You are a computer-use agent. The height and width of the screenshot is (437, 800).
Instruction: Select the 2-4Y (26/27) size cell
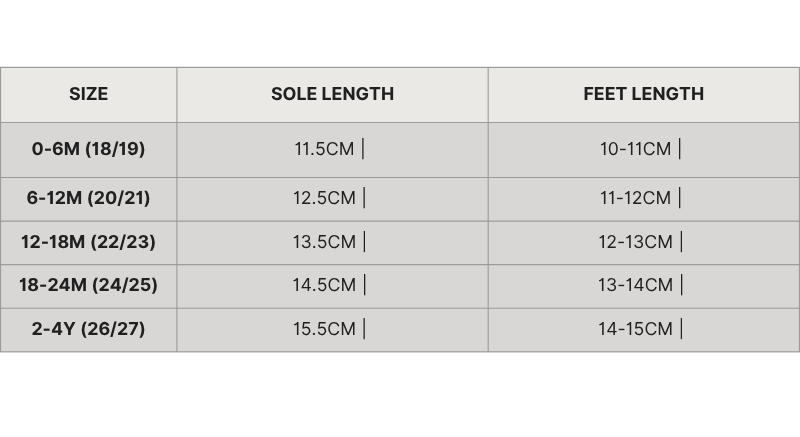point(88,329)
